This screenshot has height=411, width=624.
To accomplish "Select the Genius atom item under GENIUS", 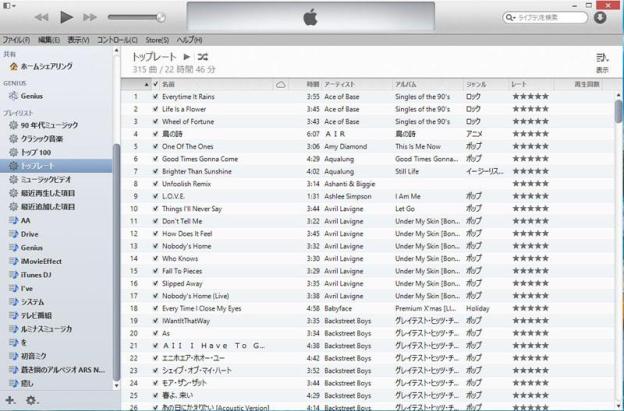I will pyautogui.click(x=26, y=96).
